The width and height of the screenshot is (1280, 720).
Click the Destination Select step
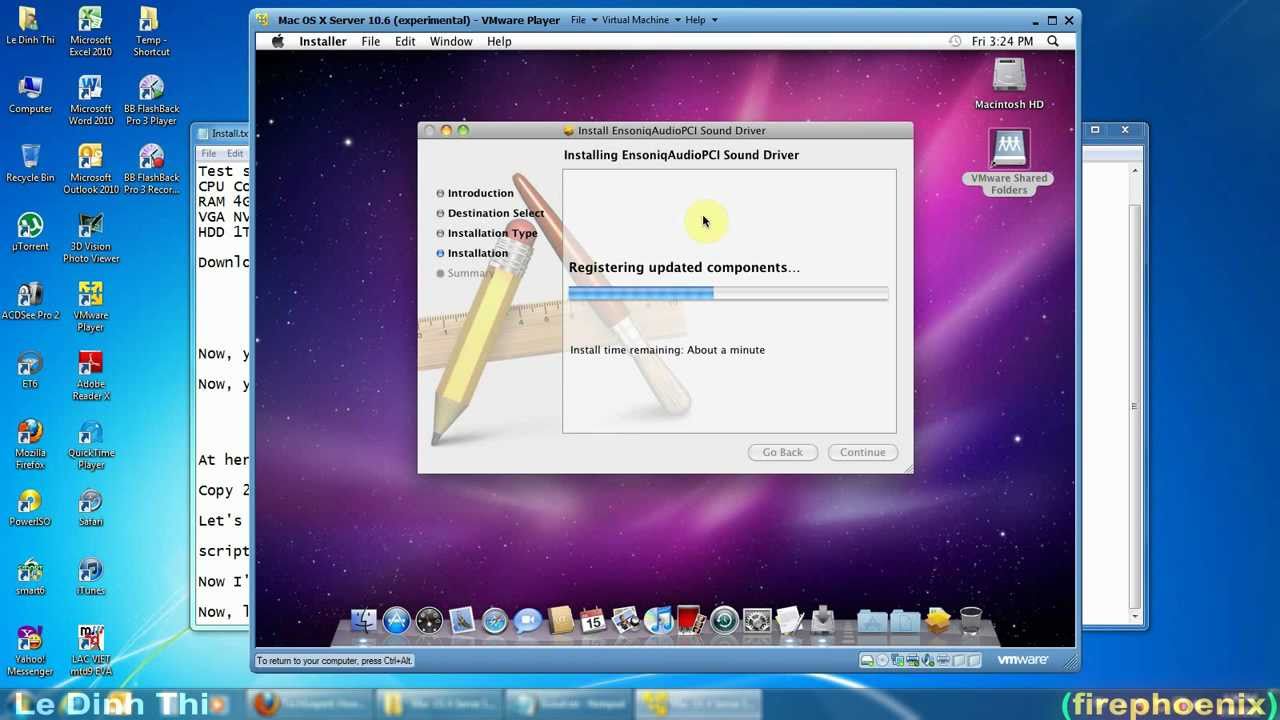[496, 213]
